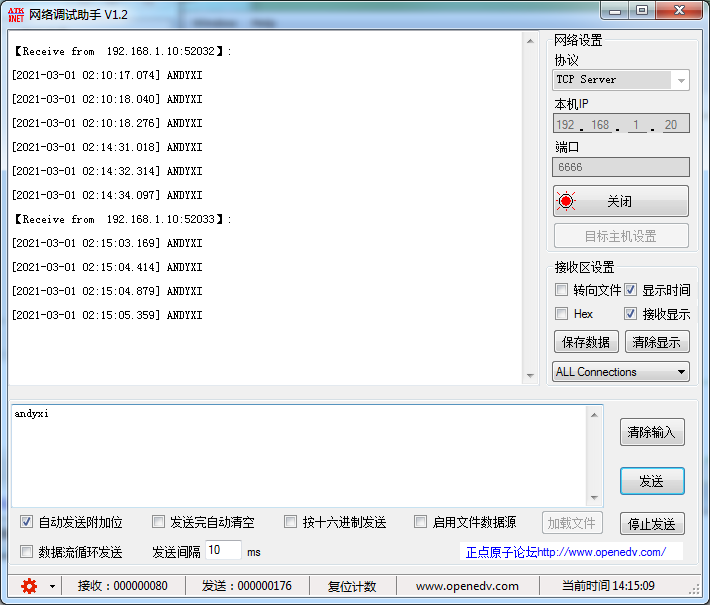Viewport: 710px width, 605px height.
Task: Disable the 显示时间 checkbox
Action: pos(630,290)
